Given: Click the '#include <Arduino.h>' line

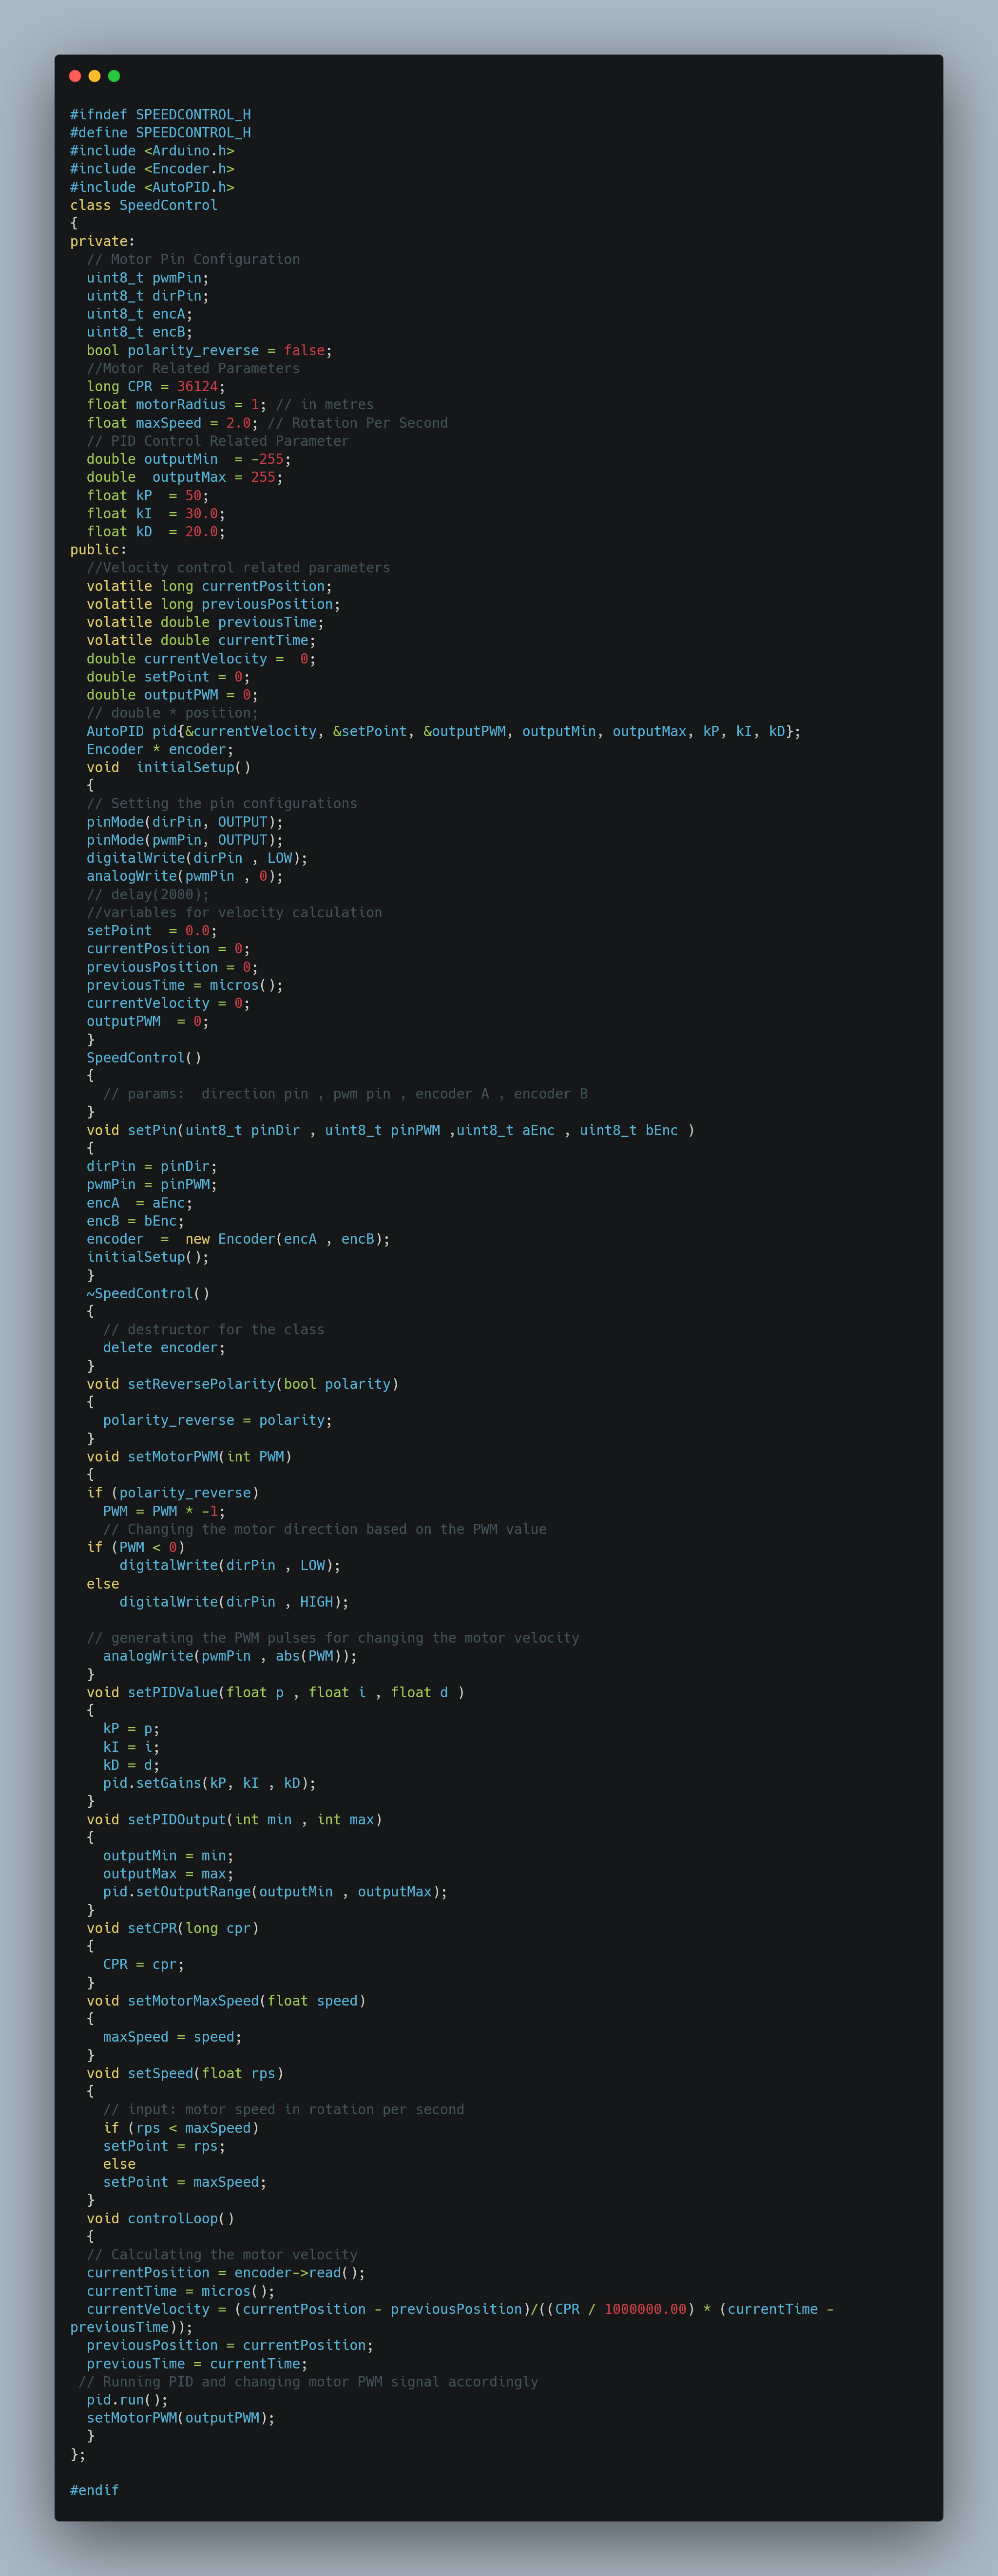Looking at the screenshot, I should pos(152,151).
